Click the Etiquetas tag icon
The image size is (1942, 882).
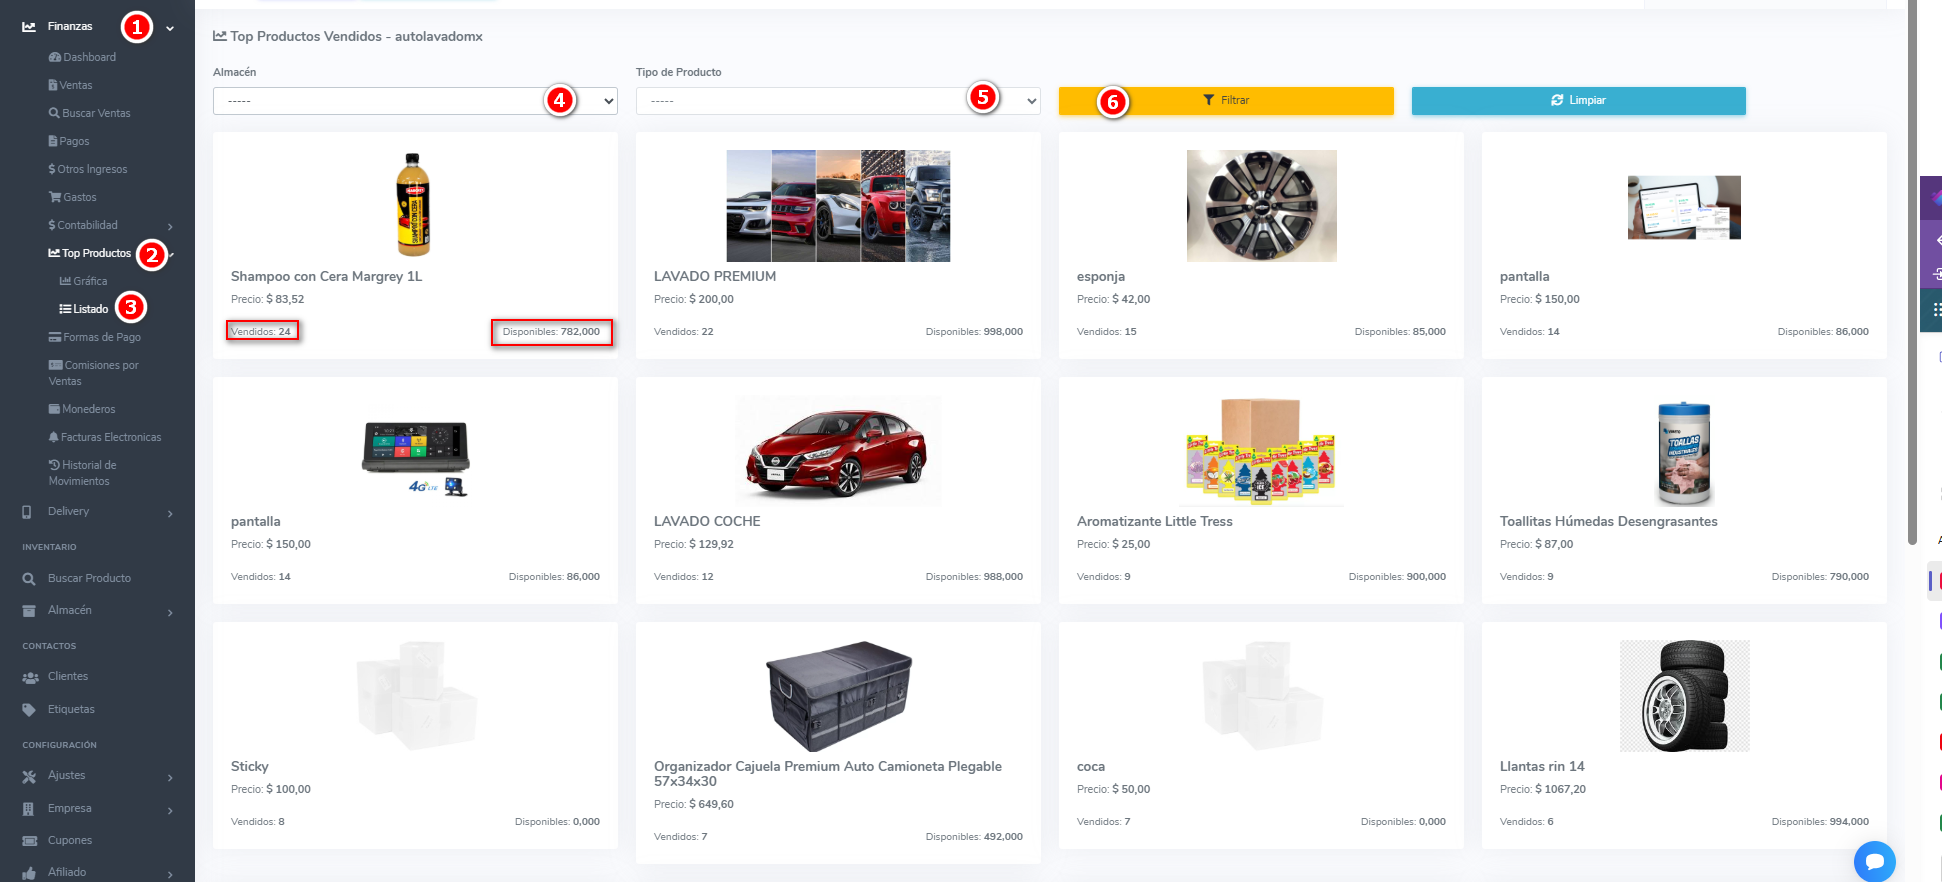29,710
